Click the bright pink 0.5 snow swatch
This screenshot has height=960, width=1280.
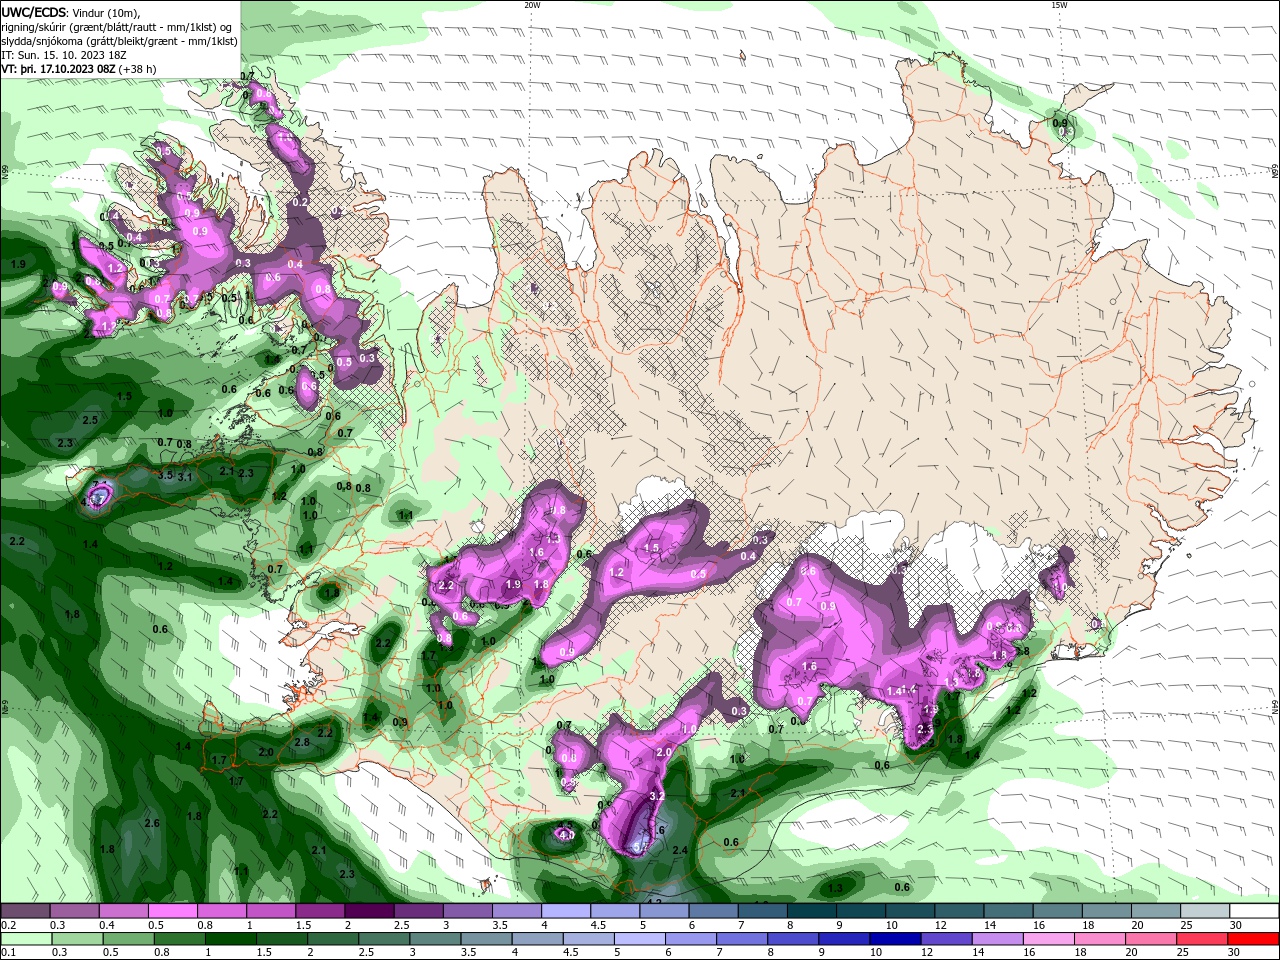pos(173,911)
